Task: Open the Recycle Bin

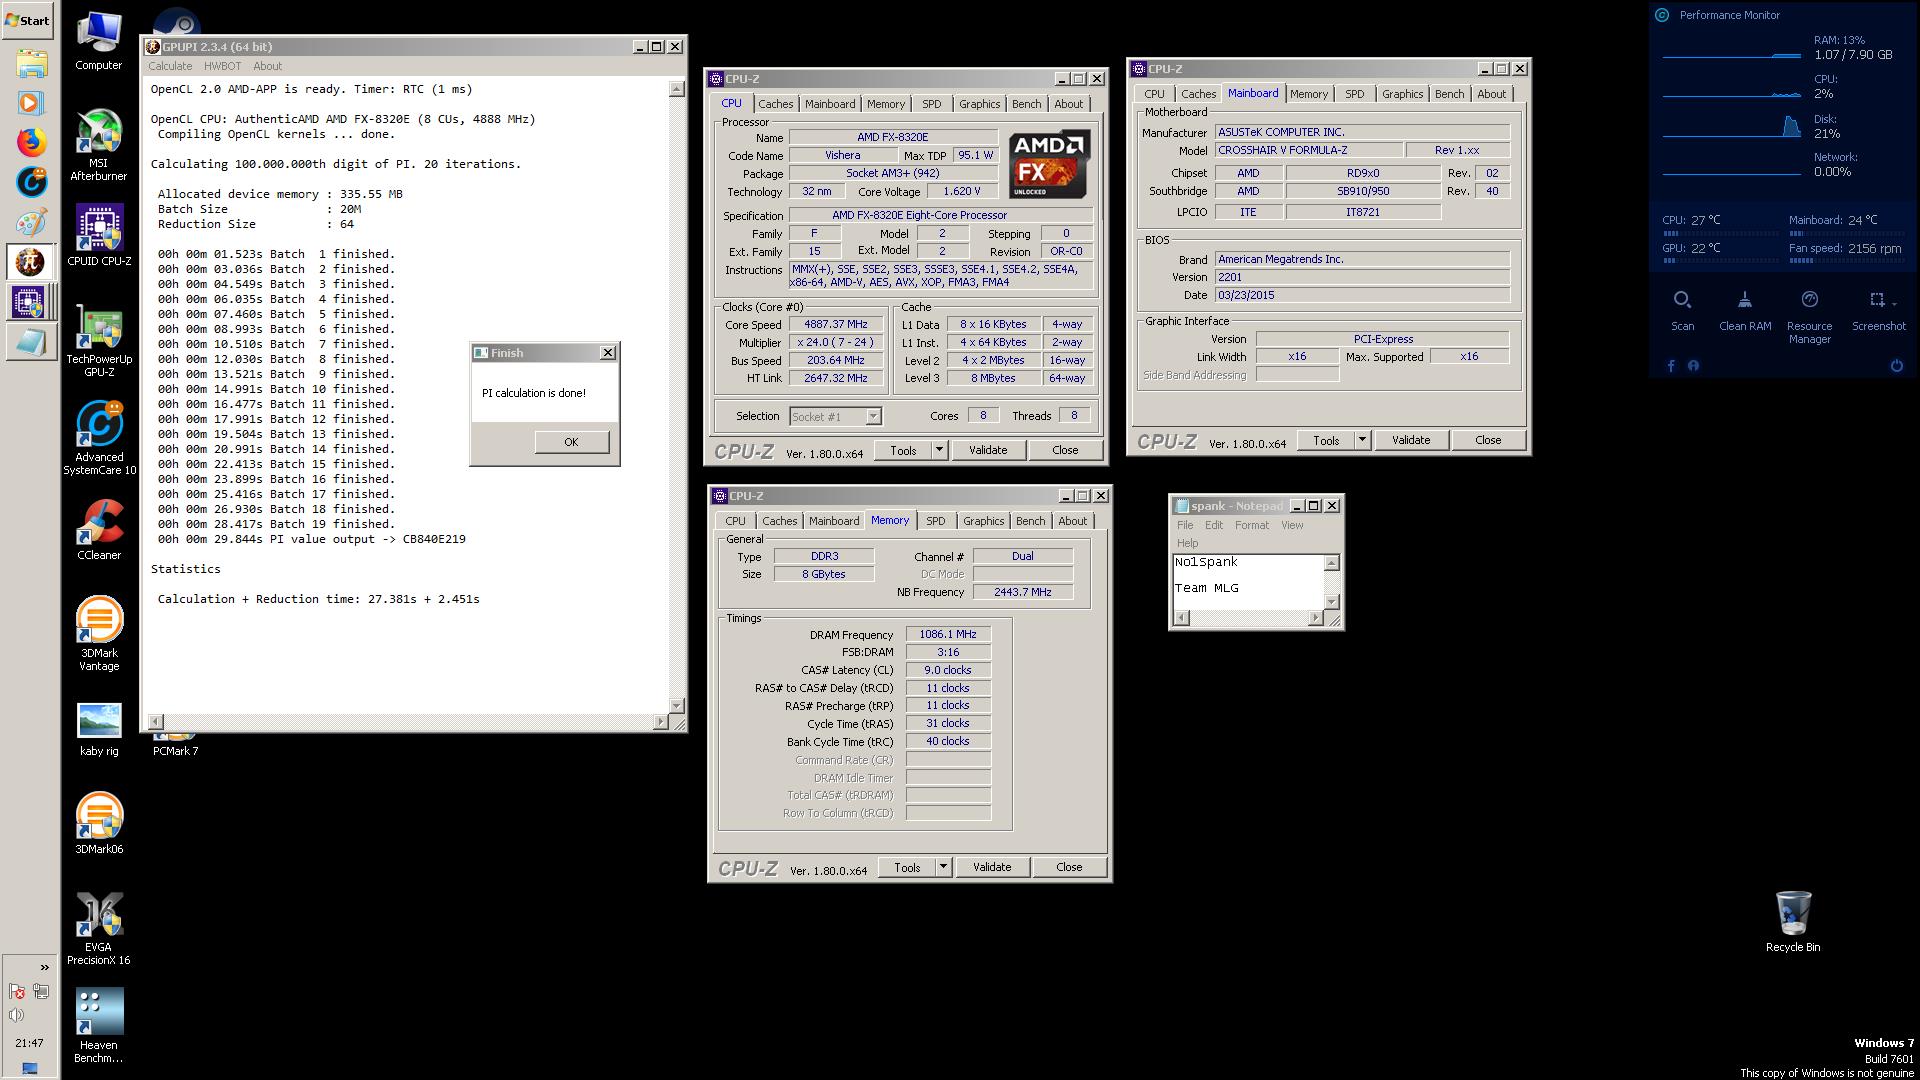Action: click(x=1793, y=921)
